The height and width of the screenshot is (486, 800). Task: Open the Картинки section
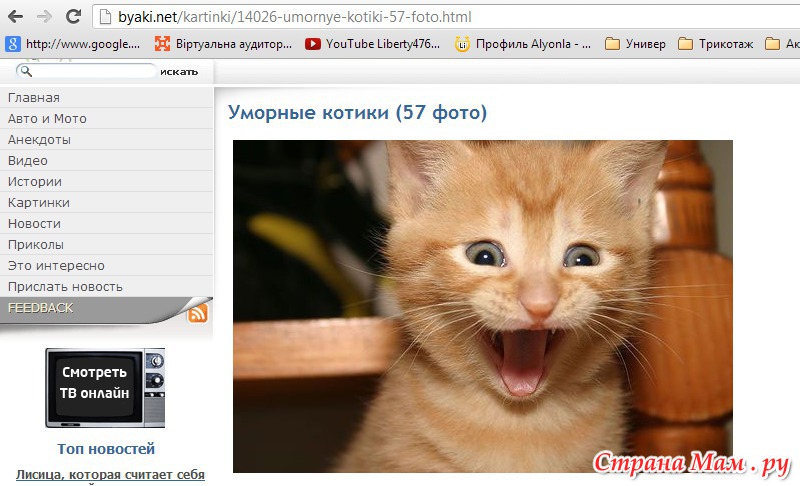pyautogui.click(x=106, y=202)
